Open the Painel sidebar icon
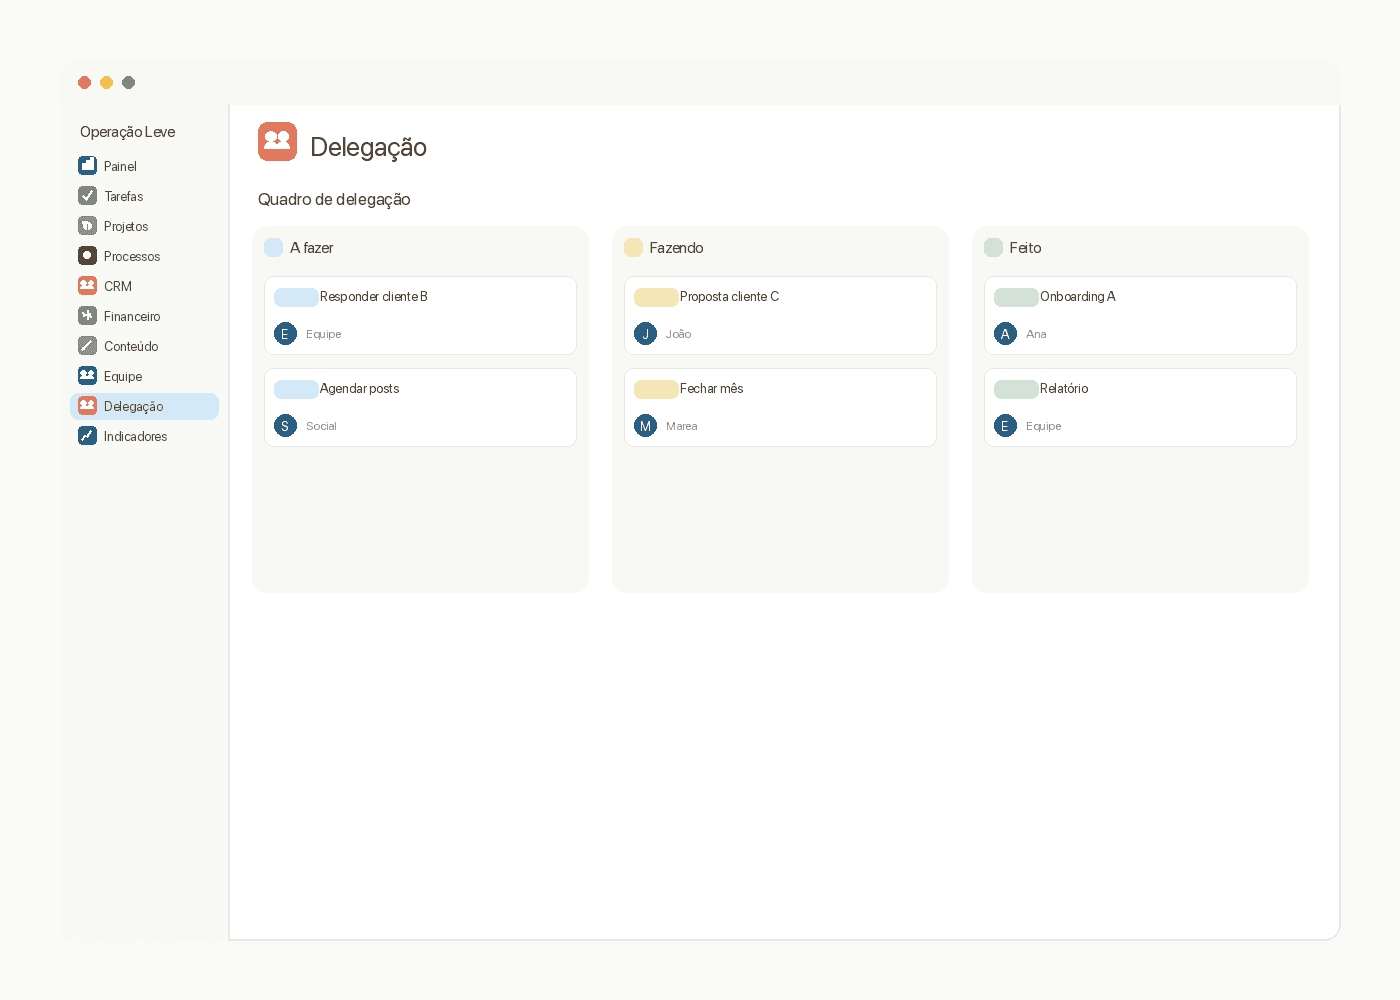The image size is (1400, 1000). [88, 166]
